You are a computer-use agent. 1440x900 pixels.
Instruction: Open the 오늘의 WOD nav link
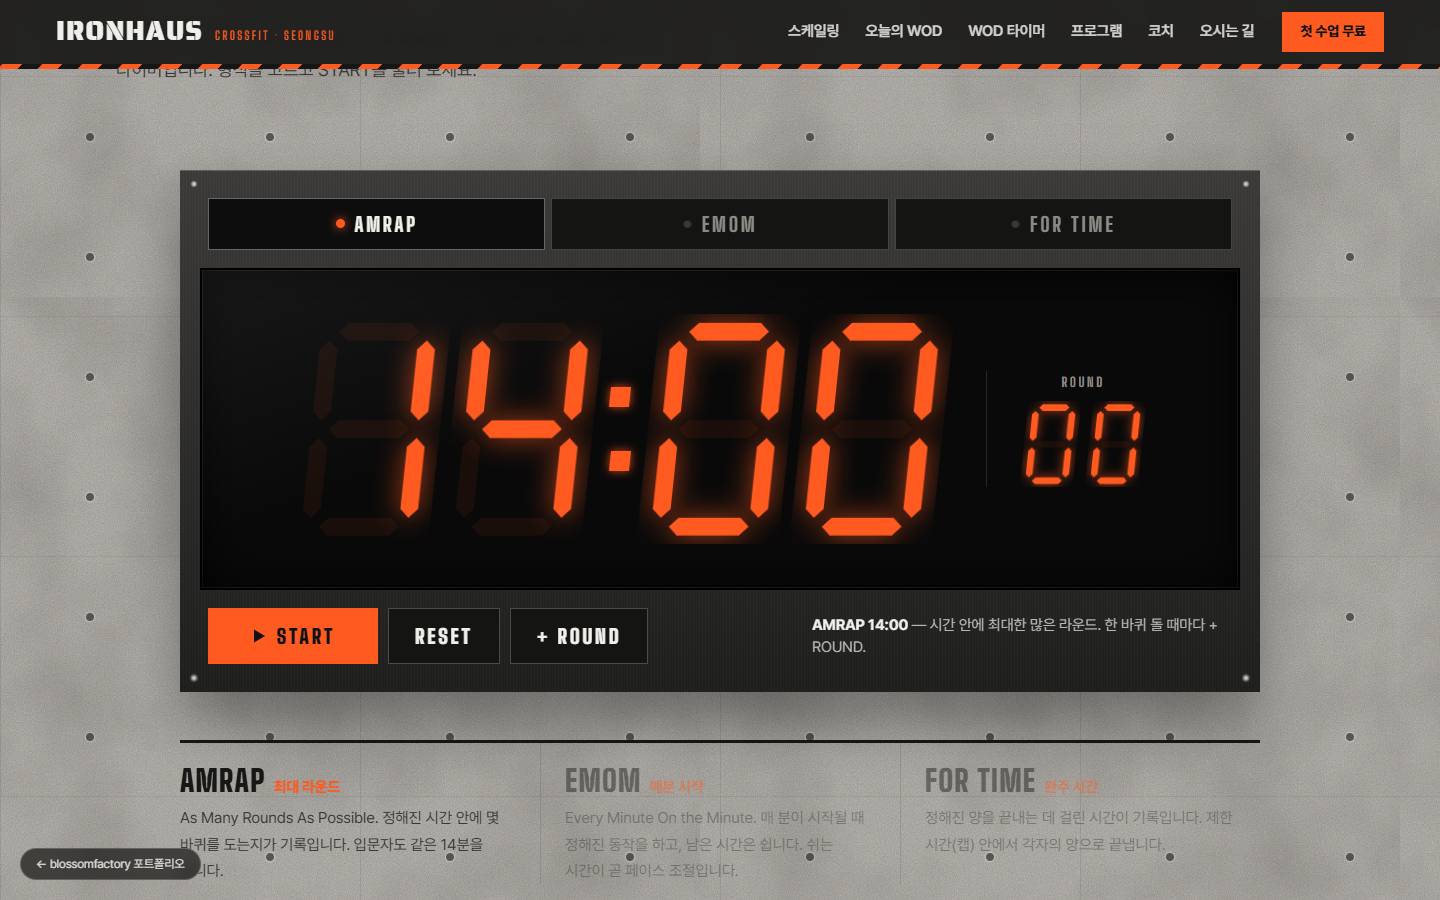903,31
